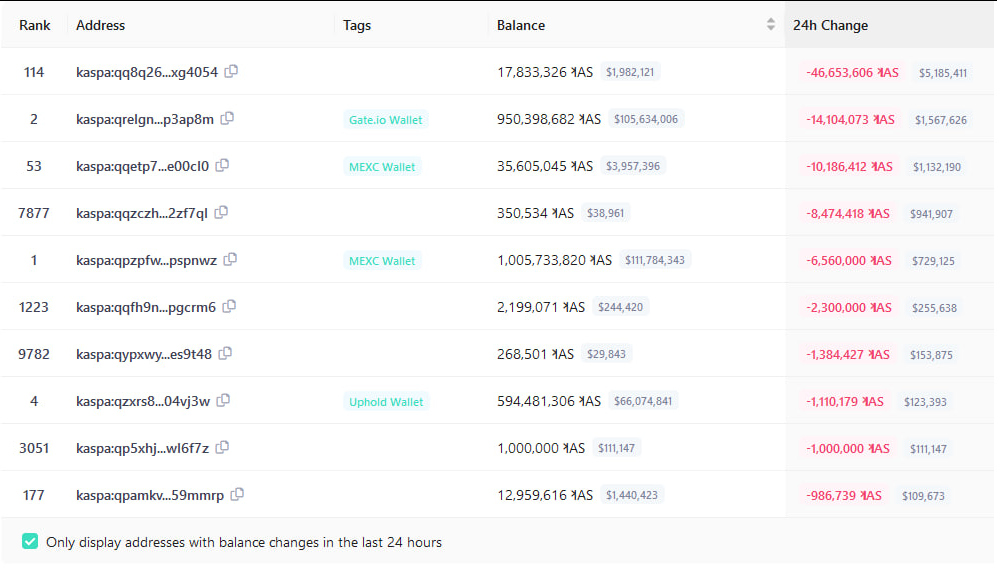Sort the table by Balance column arrows
Viewport: 997px width, 577px height.
[x=771, y=25]
